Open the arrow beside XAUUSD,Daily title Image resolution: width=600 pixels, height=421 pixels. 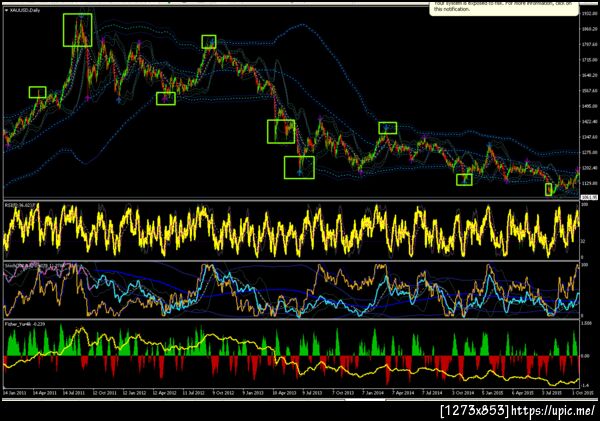click(6, 10)
